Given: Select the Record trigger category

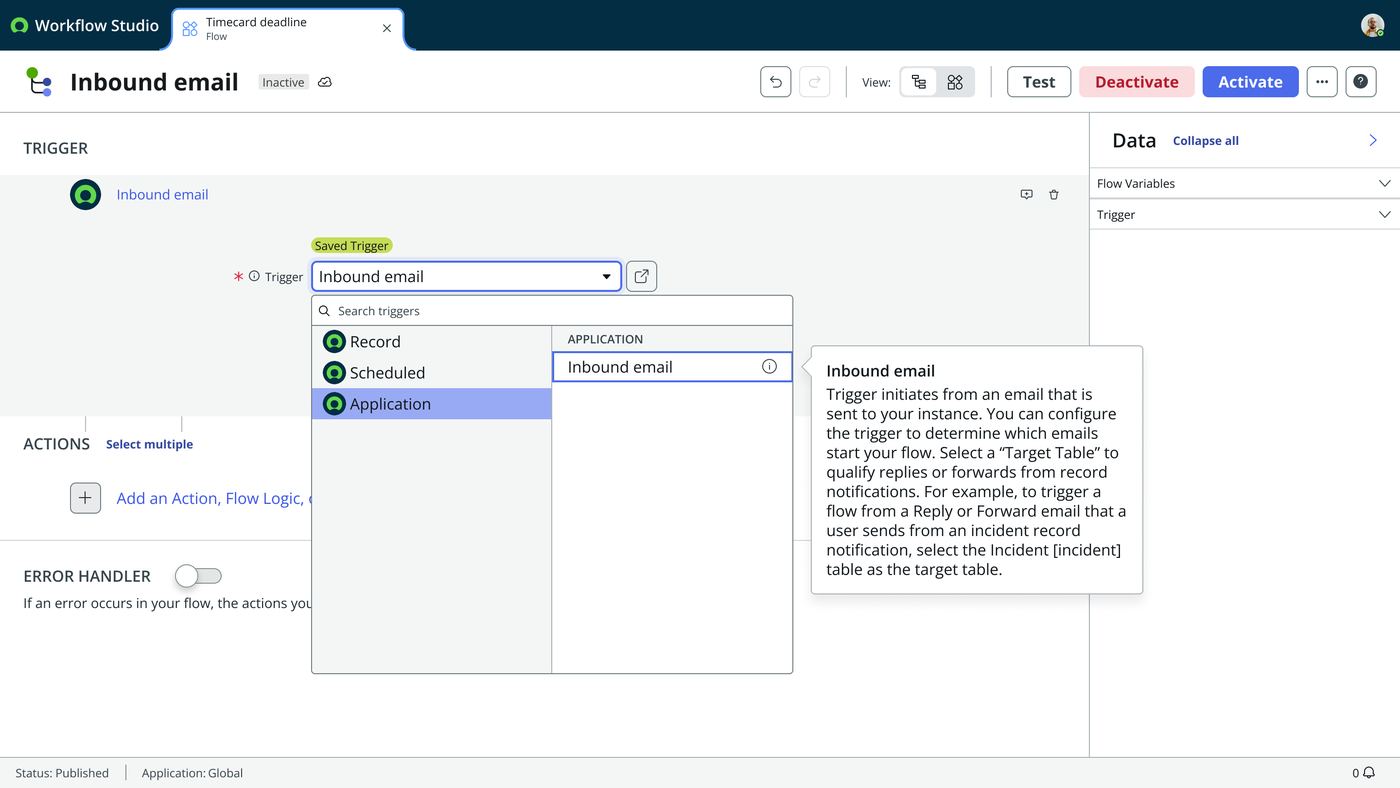Looking at the screenshot, I should (x=432, y=342).
